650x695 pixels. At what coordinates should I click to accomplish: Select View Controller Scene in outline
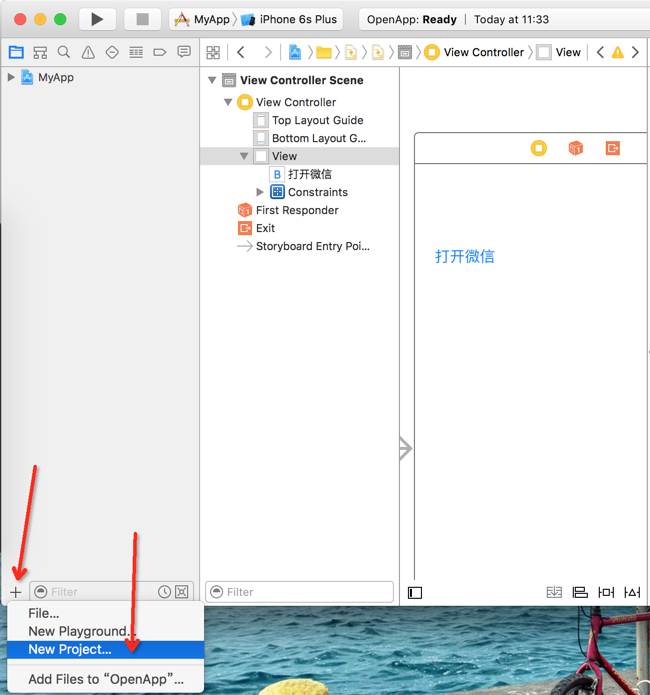click(300, 80)
